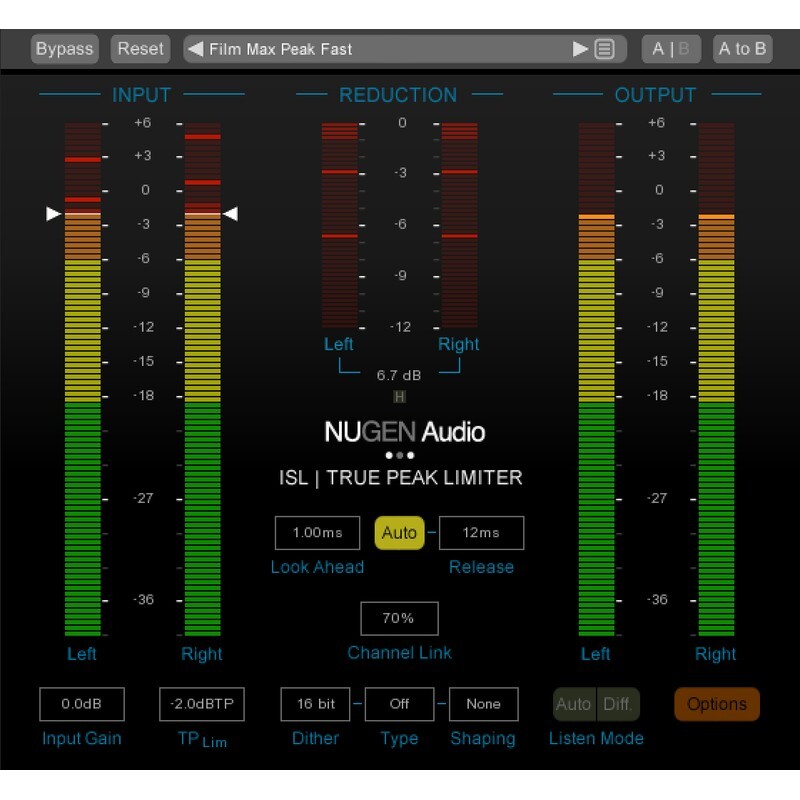This screenshot has height=800, width=800.
Task: Open the Options panel
Action: pos(717,704)
